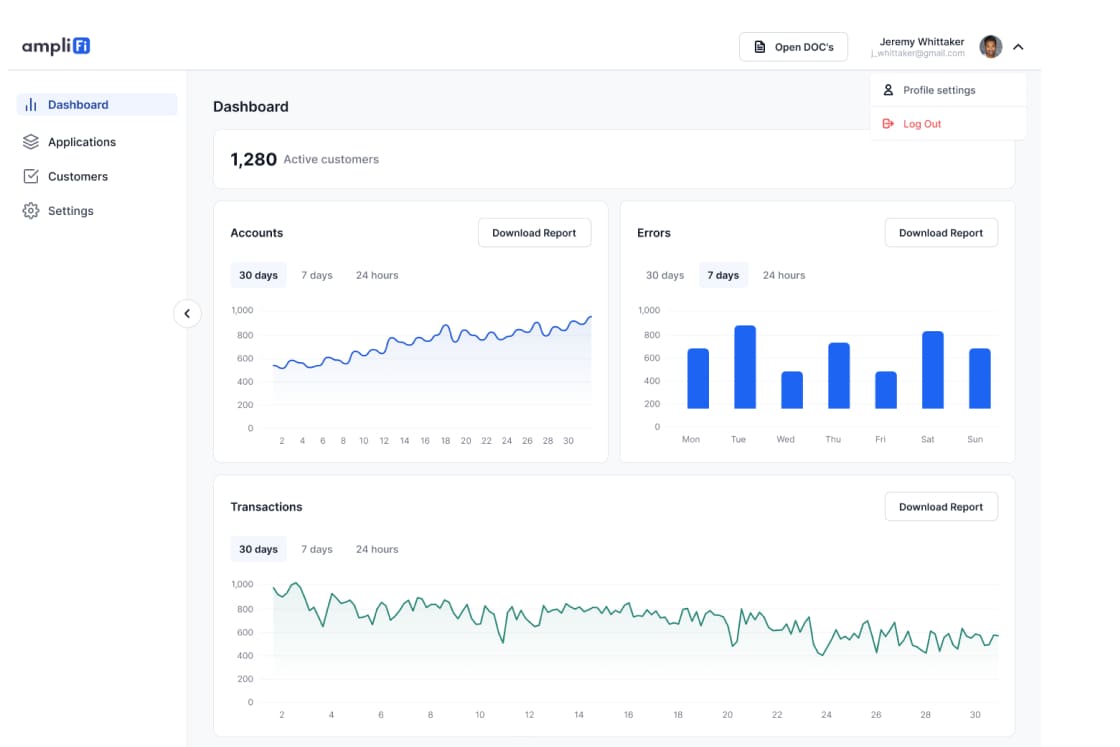Switch Errors chart to 24 hours
Viewport: 1120px width, 747px height.
784,275
